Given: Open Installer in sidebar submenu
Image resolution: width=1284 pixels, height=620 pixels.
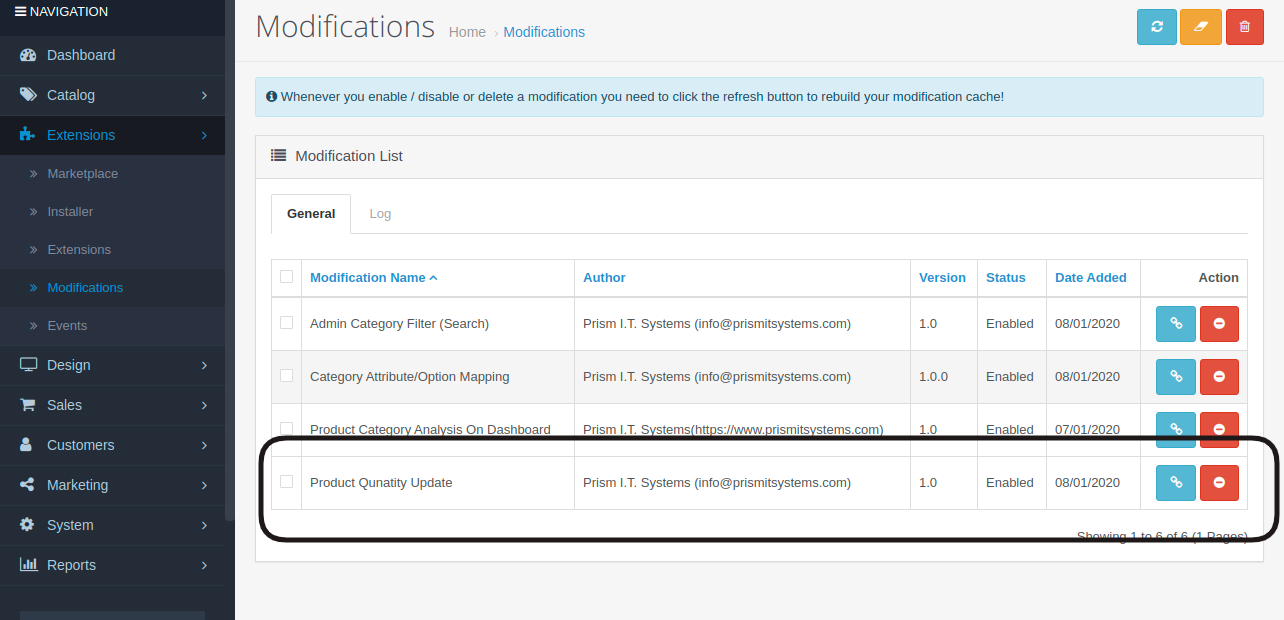Looking at the screenshot, I should point(70,212).
